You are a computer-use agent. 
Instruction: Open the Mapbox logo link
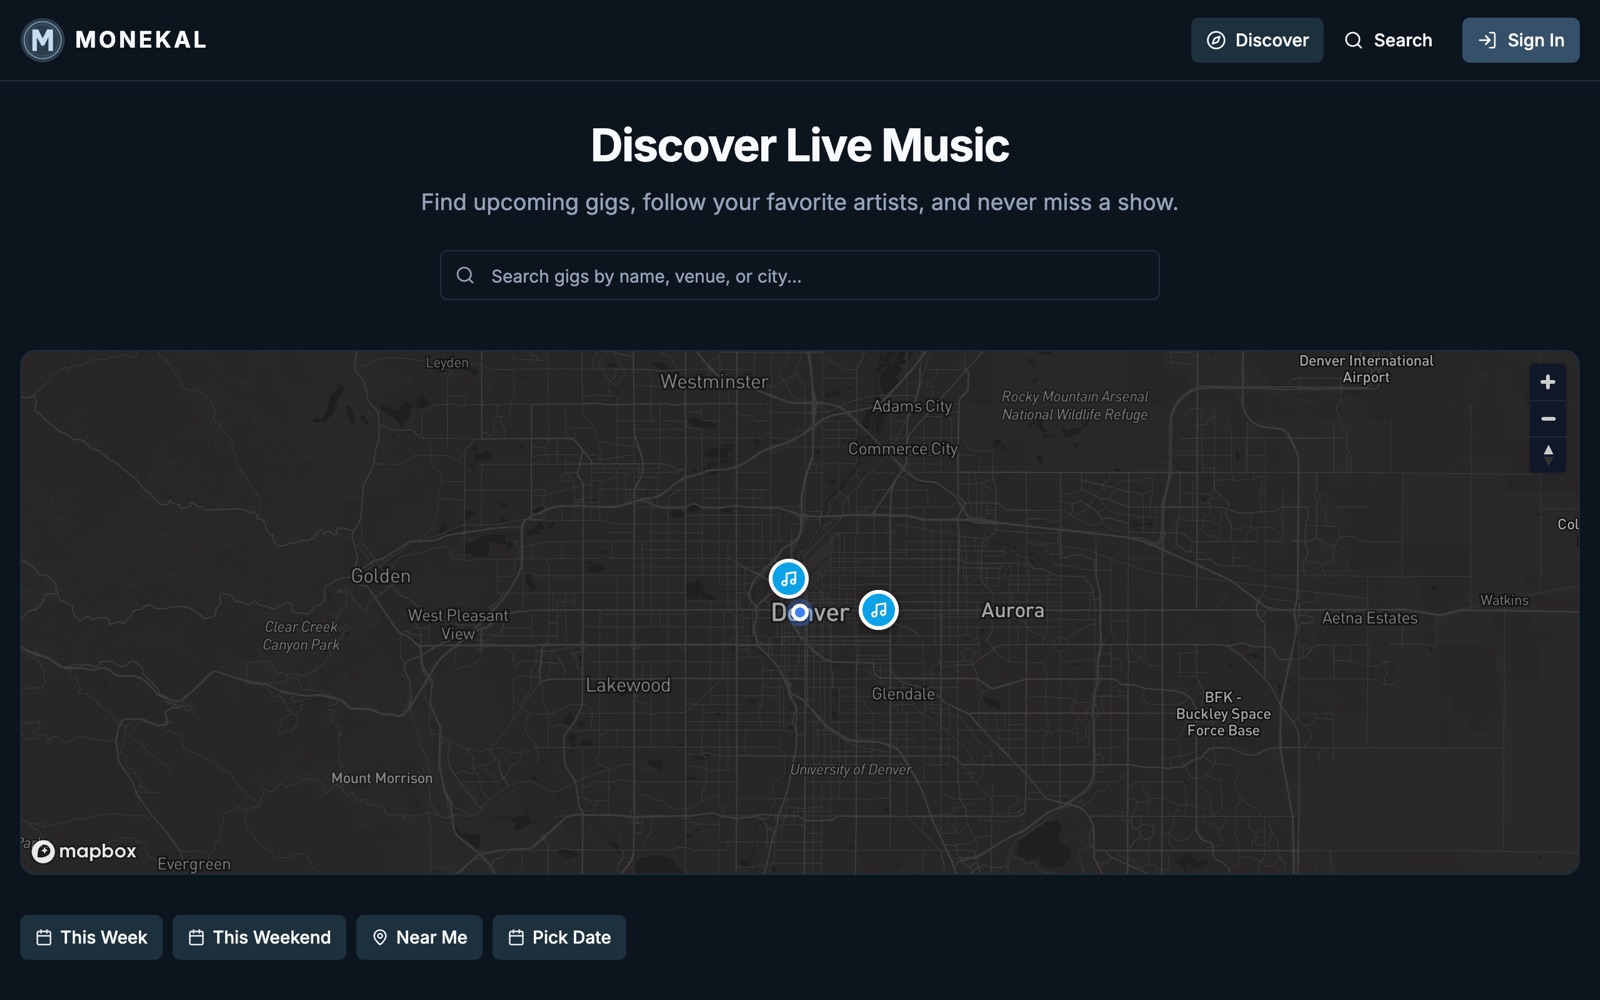coord(84,851)
